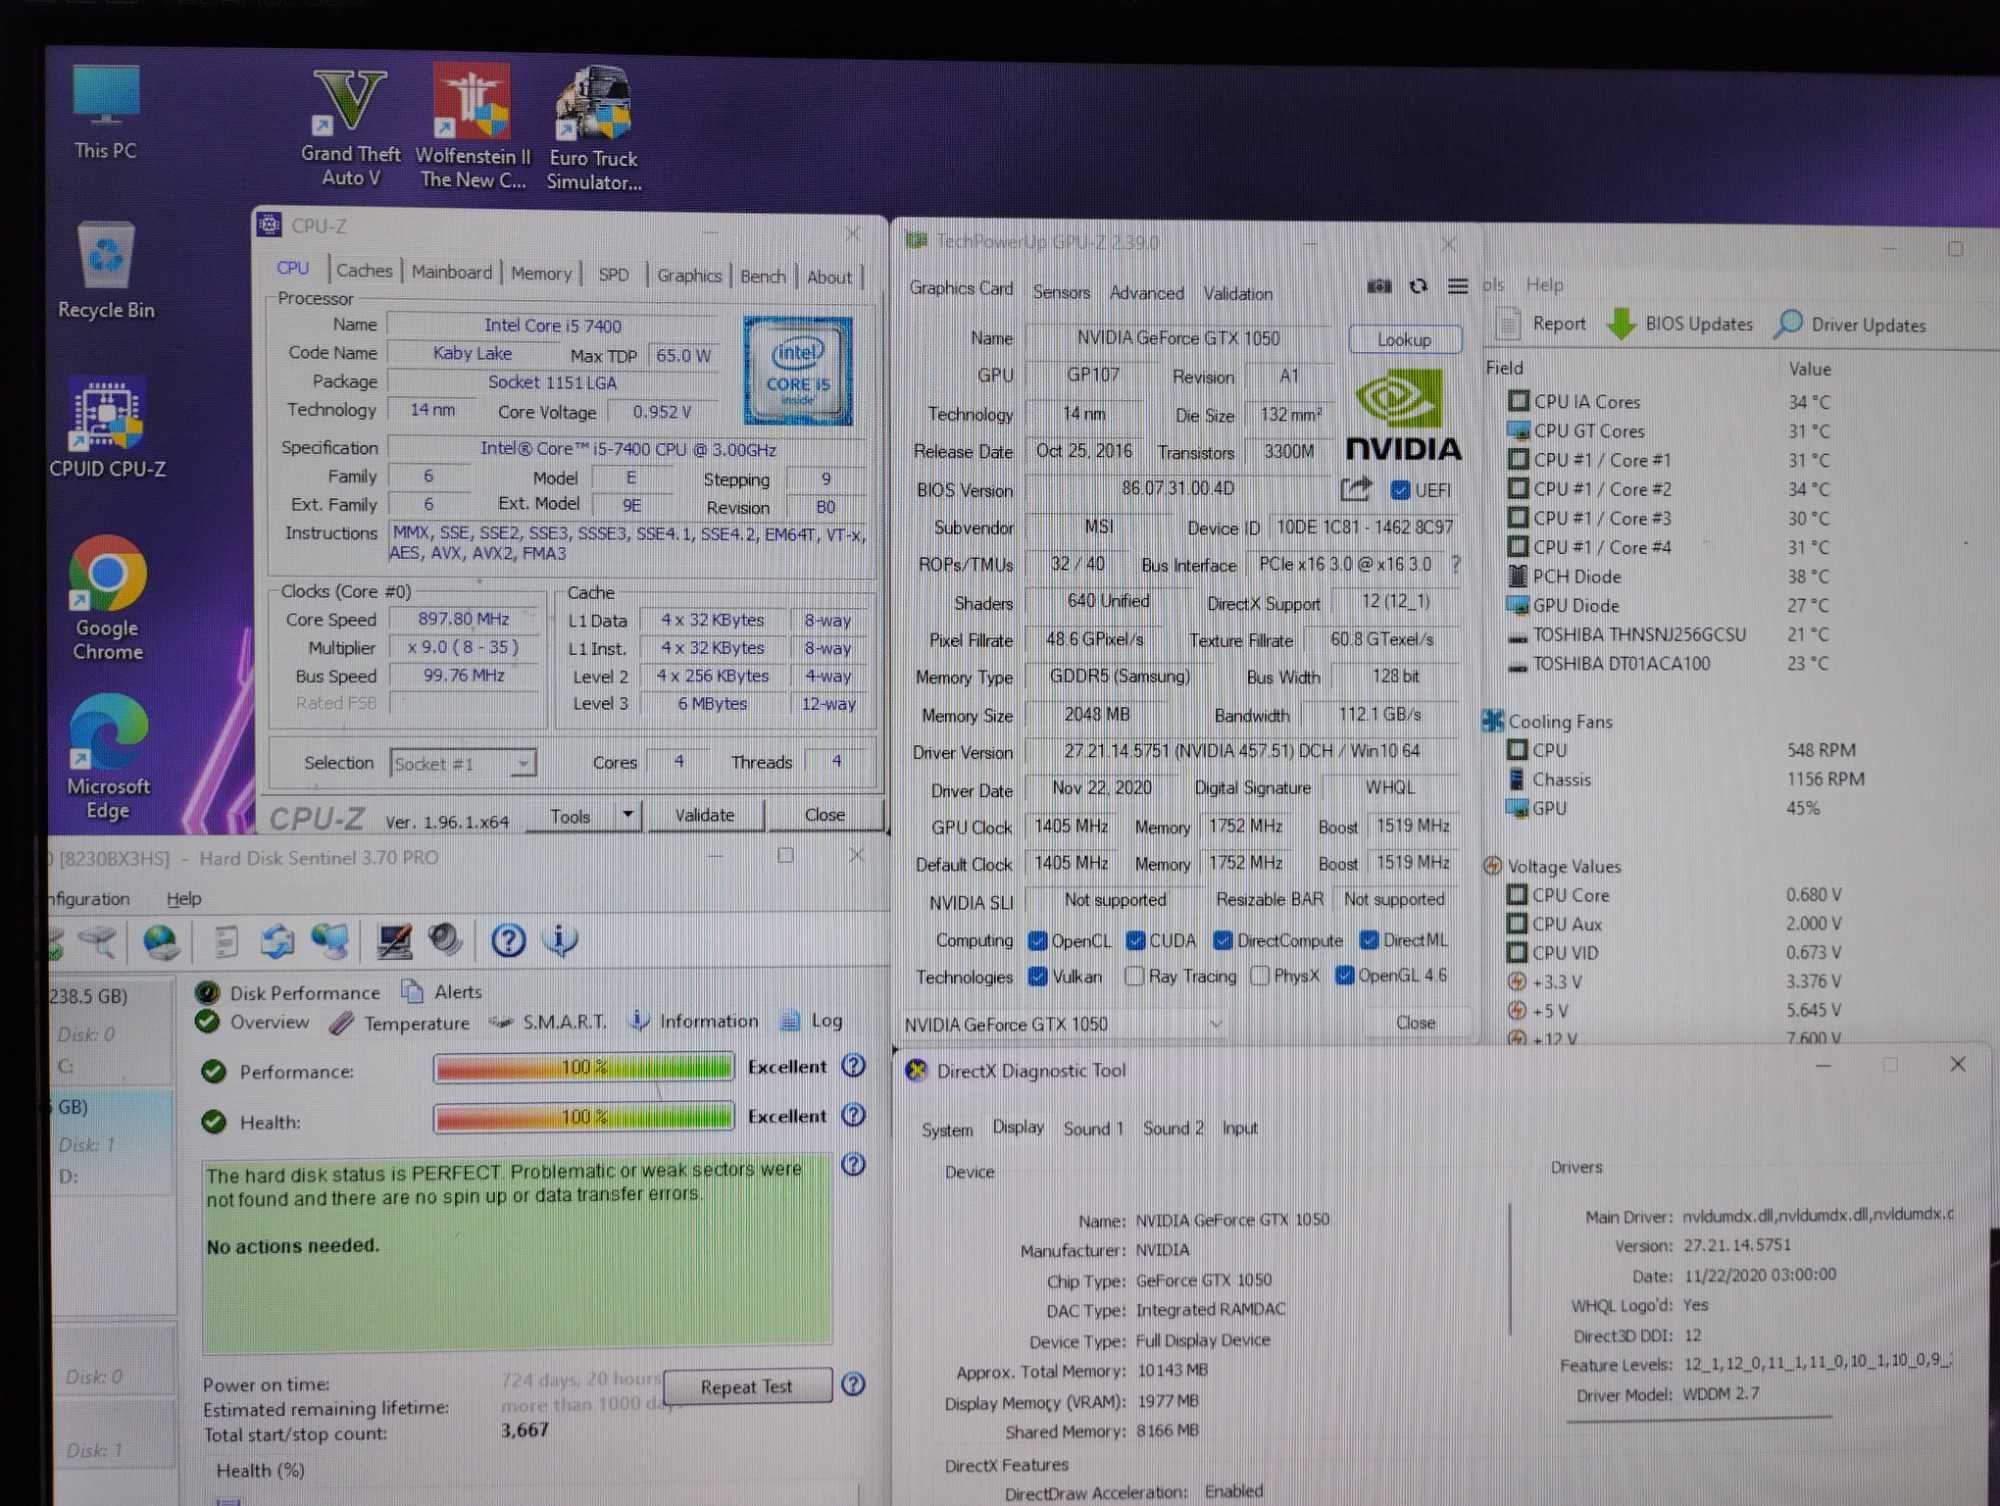Click the CPU-Z Tools button
The height and width of the screenshot is (1506, 2000).
click(571, 816)
